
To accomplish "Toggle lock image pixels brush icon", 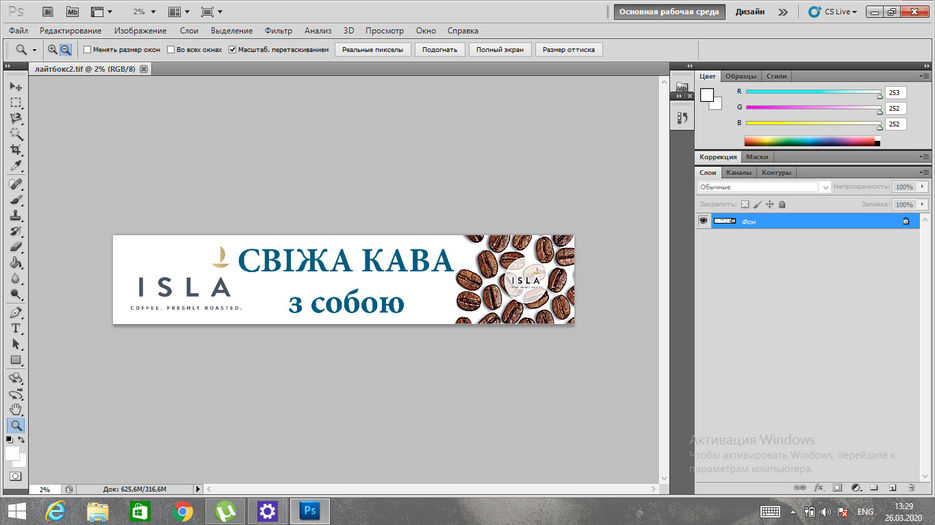I will click(757, 204).
